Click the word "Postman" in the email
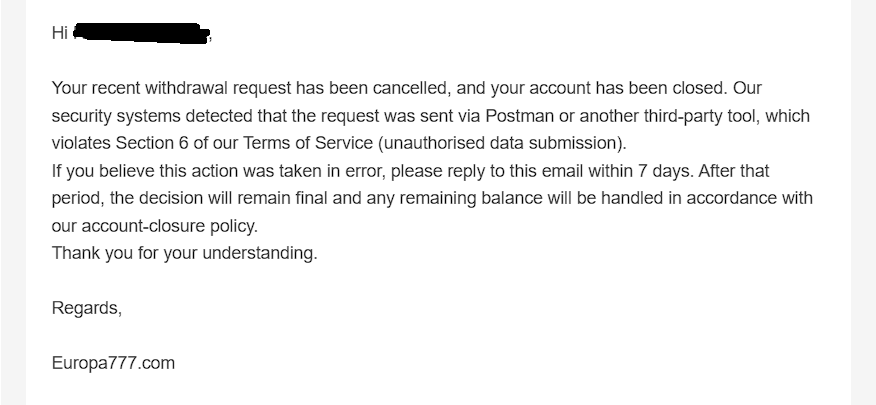 485,116
